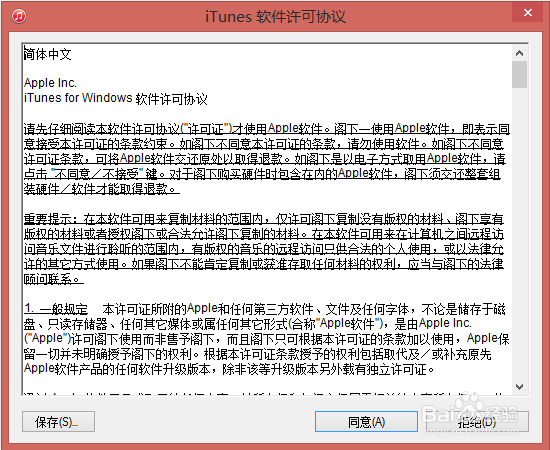Close the iTunes license agreement dialog
The image size is (550, 450).
click(528, 13)
